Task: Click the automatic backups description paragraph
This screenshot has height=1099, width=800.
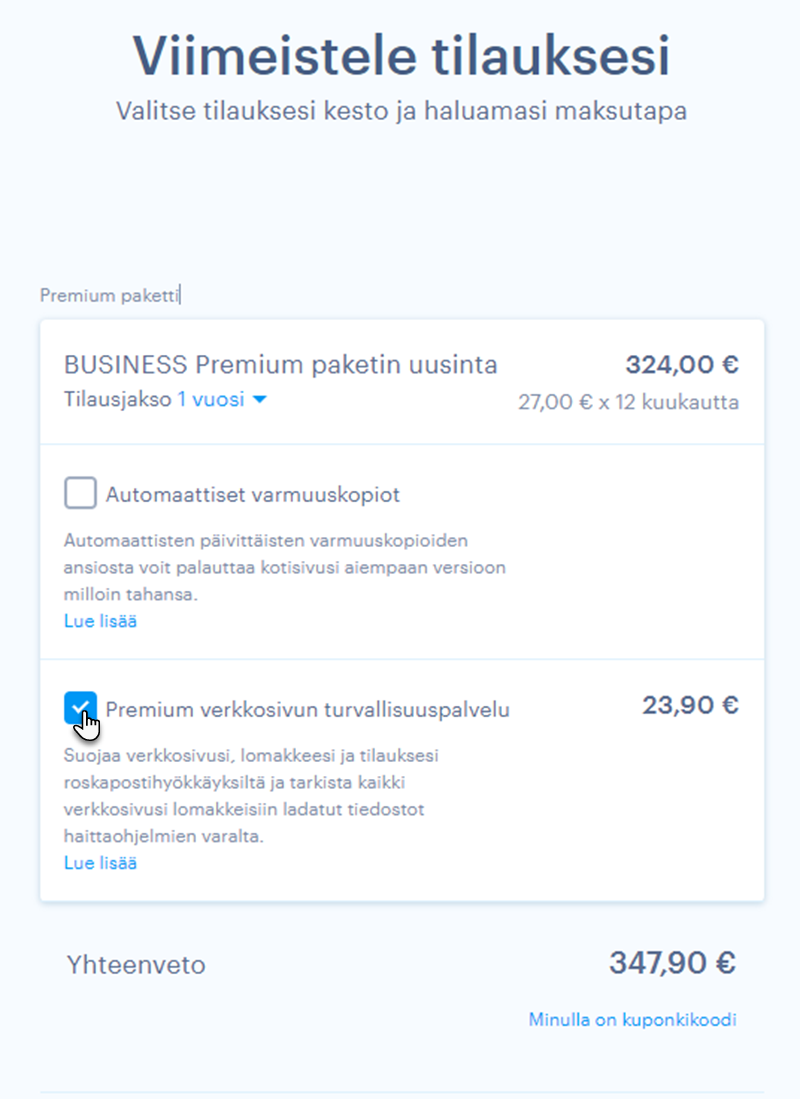Action: (284, 568)
